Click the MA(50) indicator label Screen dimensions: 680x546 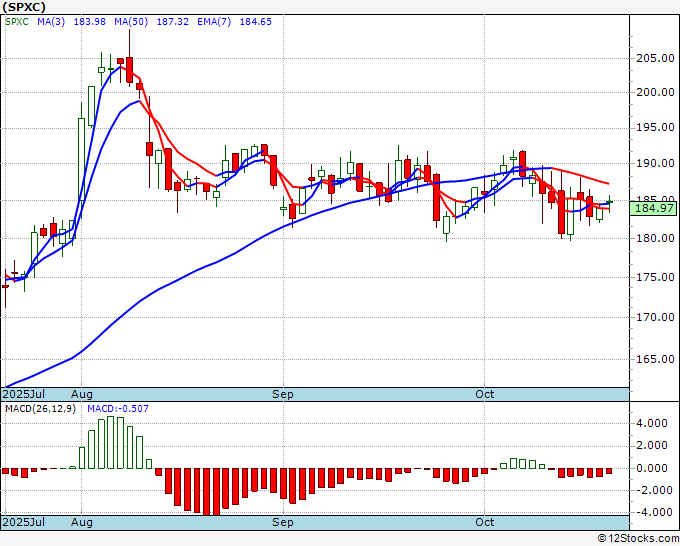point(131,22)
